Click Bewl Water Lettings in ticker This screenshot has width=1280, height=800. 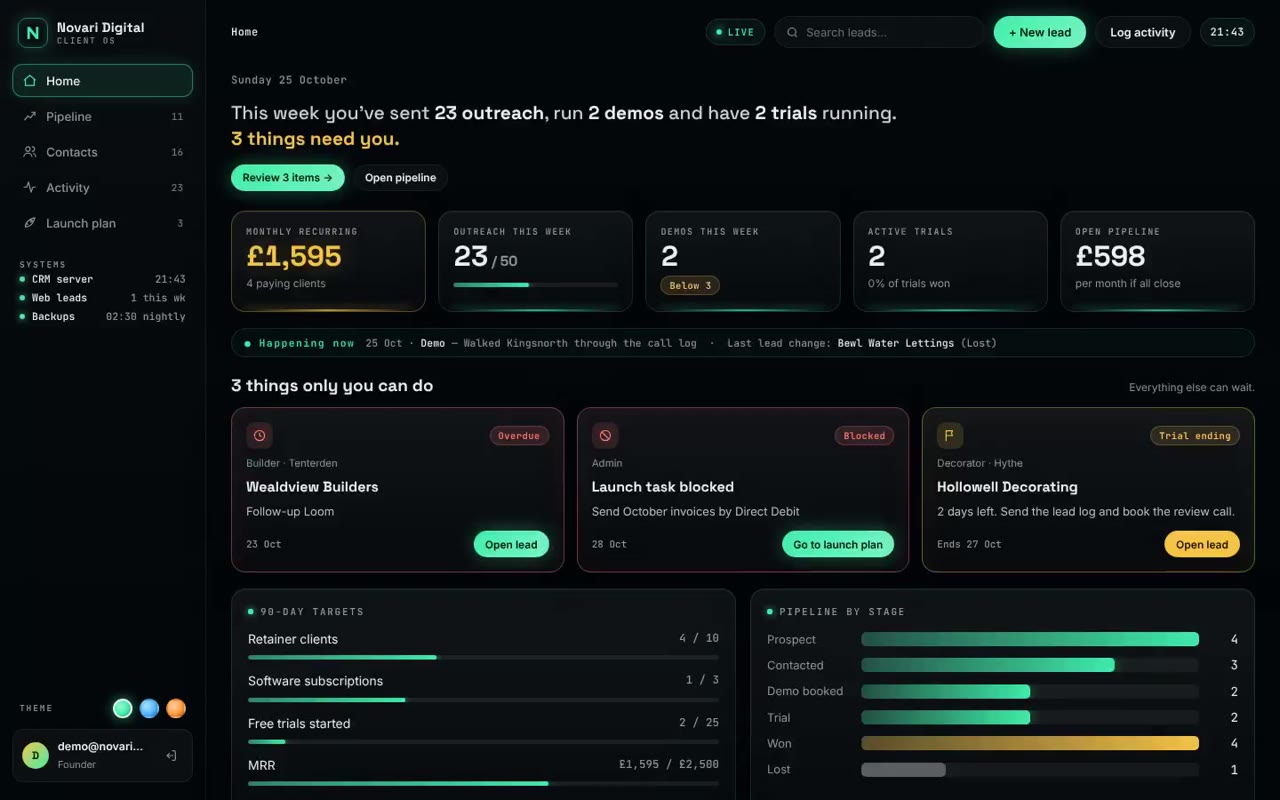click(896, 343)
